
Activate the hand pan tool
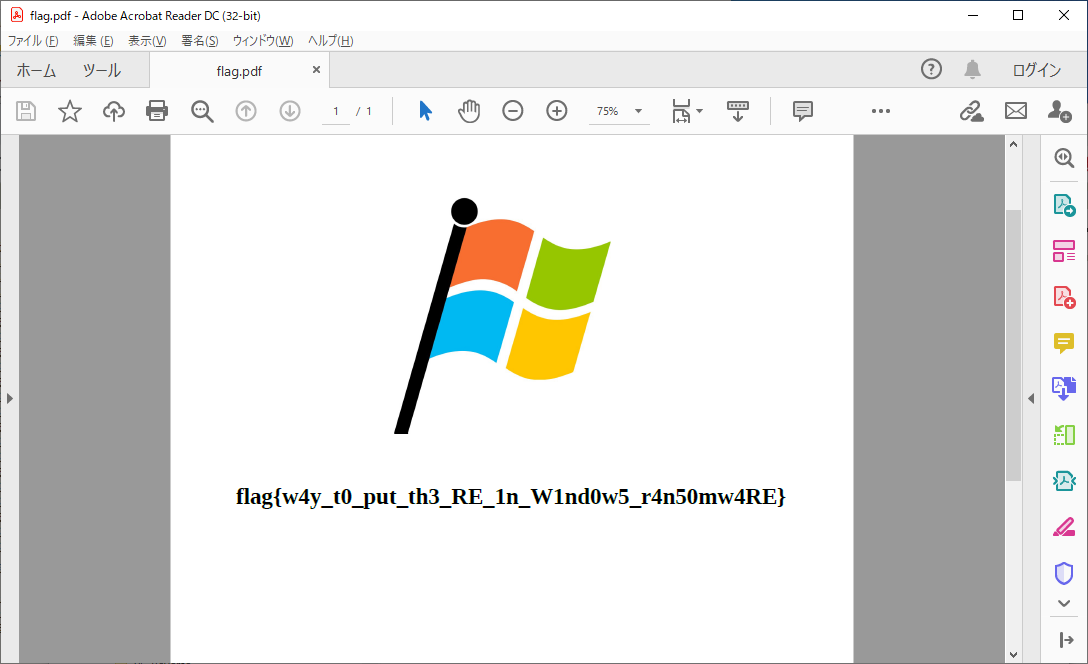click(469, 111)
